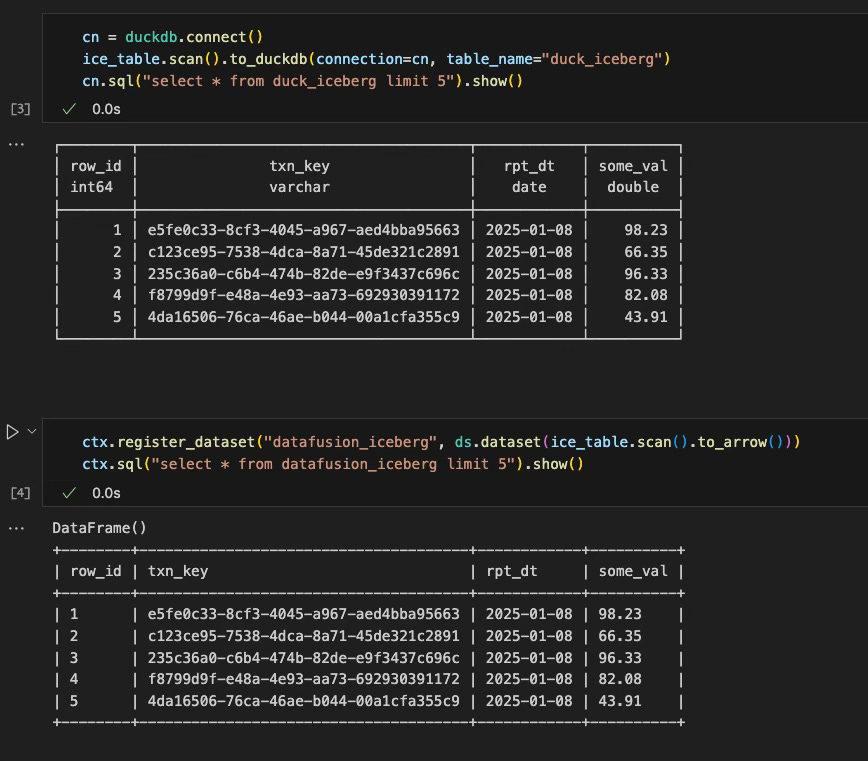Click the ctx.sql select from datafusion_iceberg line
Viewport: 868px width, 761px height.
pos(333,464)
